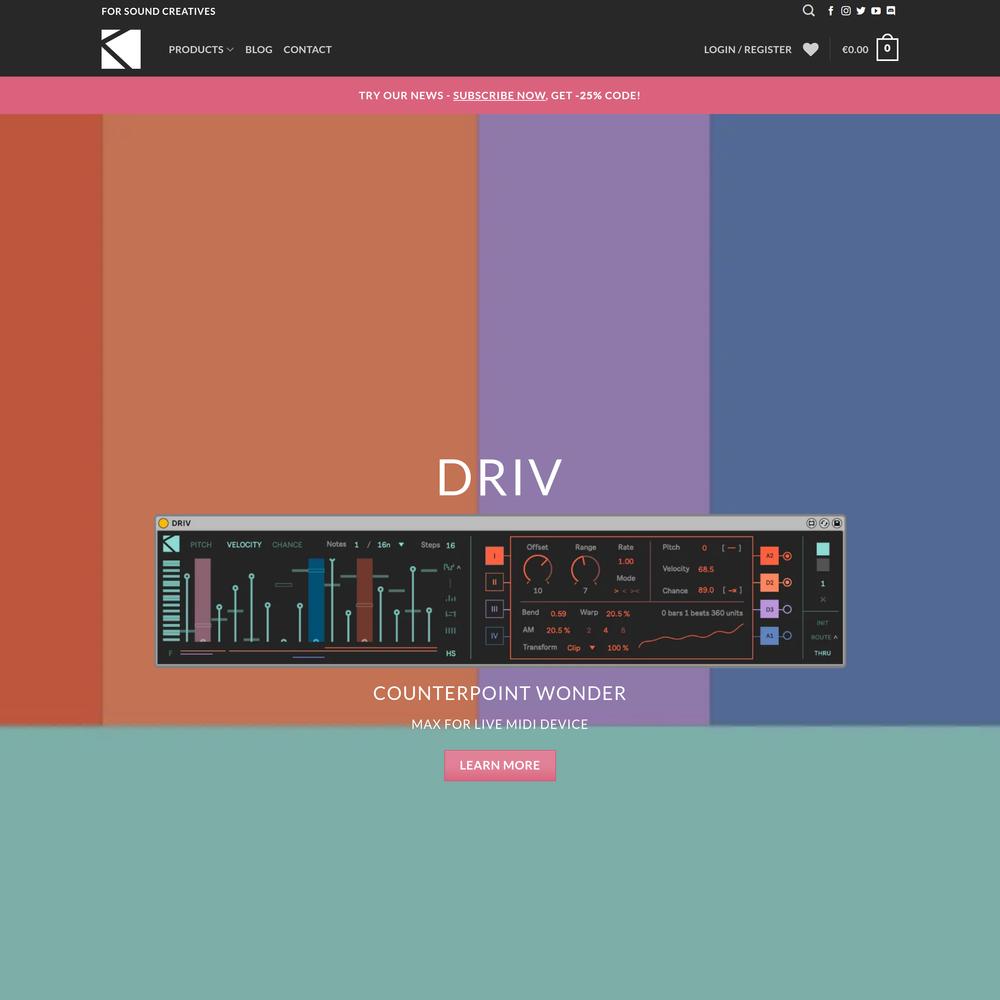The image size is (1000, 1000).
Task: Expand the waveform shape selector with caret
Action: tap(452, 566)
